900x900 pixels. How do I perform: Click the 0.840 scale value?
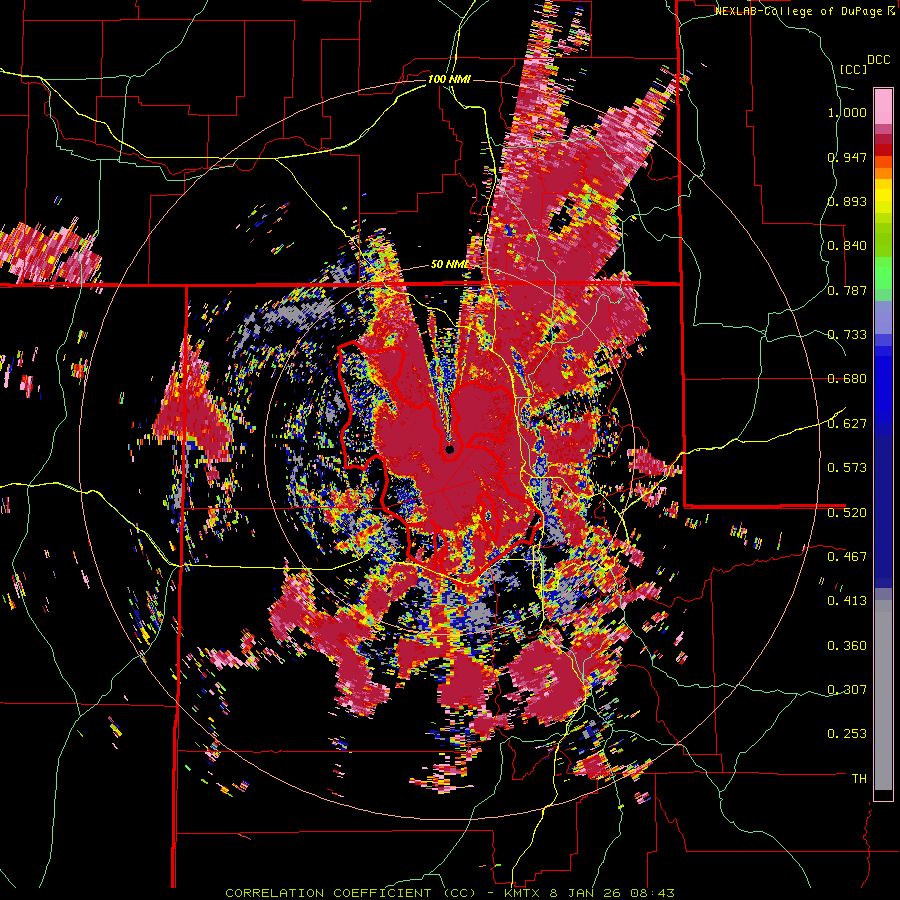tap(847, 246)
